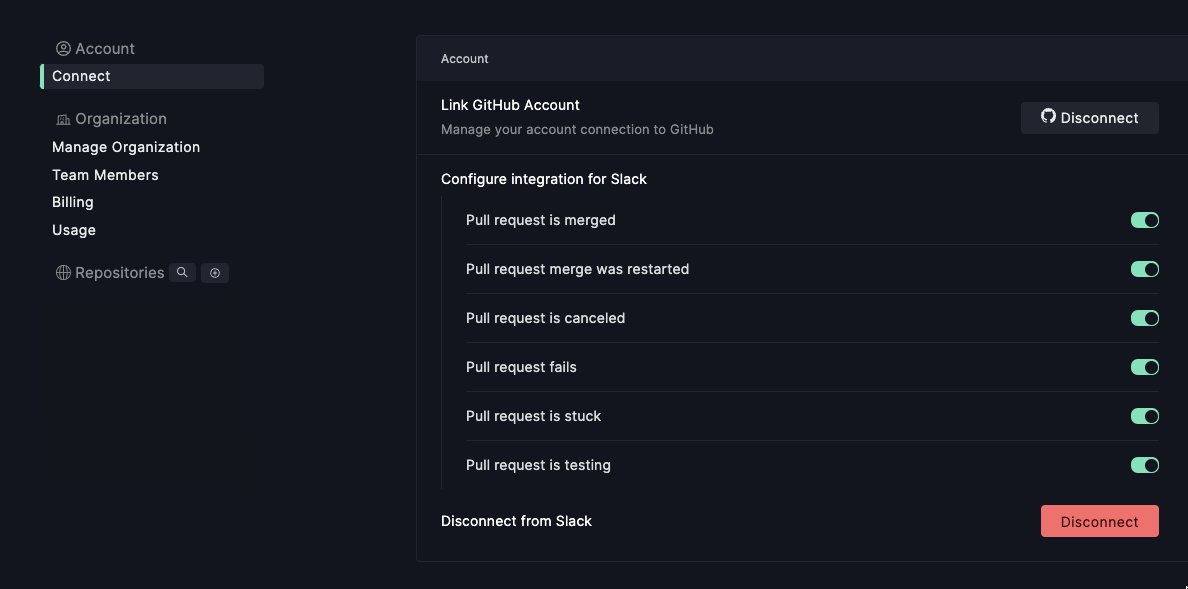Toggle 'Pull request is stuck' switch
1188x589 pixels.
[x=1144, y=416]
